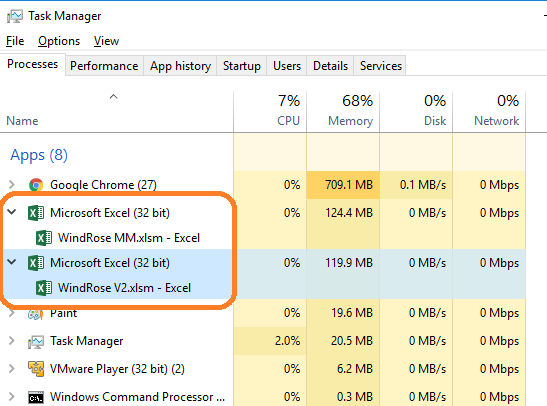Click the Windows Command Processor icon
547x406 pixels.
point(36,398)
